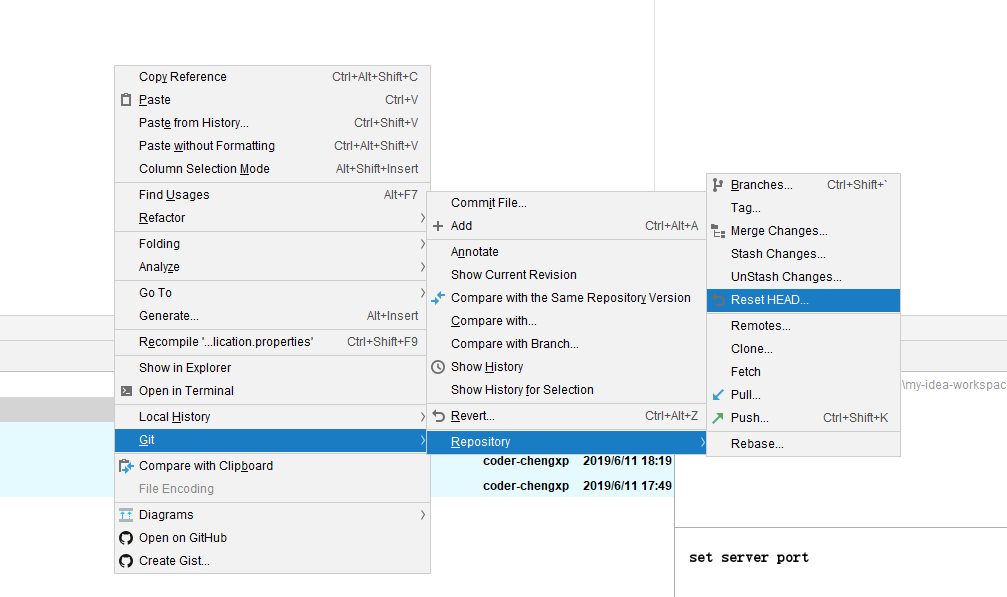Click the Merge Changes icon
The height and width of the screenshot is (597, 1007).
[x=718, y=231]
